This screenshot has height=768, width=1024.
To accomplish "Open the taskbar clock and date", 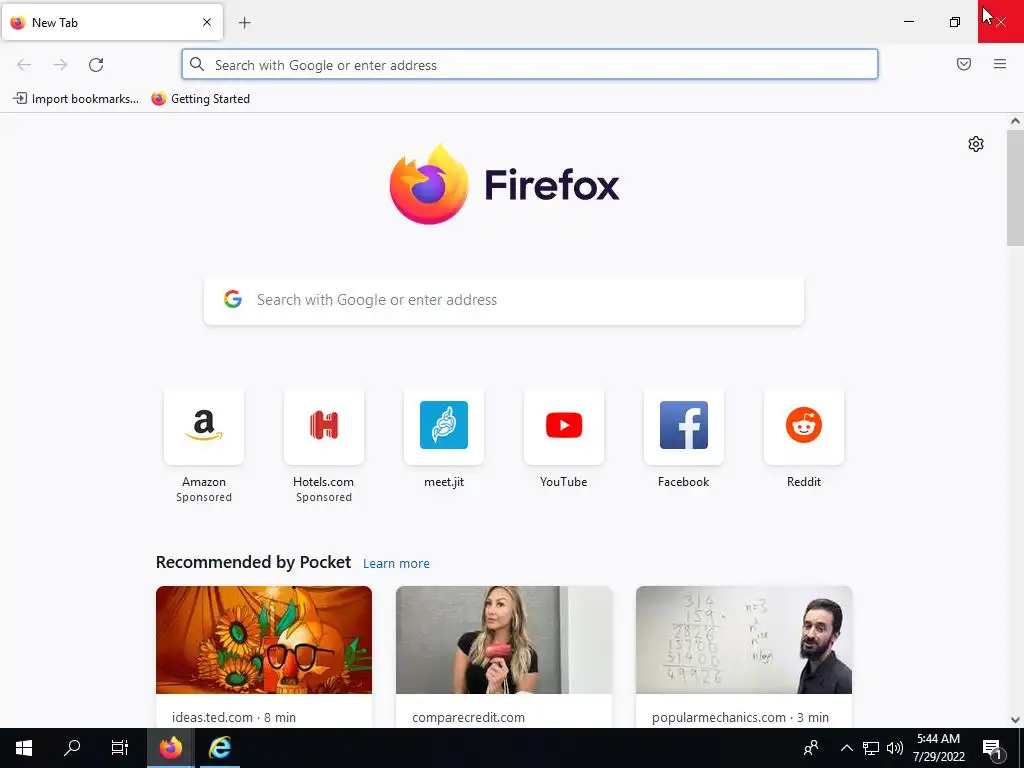I will coord(938,748).
